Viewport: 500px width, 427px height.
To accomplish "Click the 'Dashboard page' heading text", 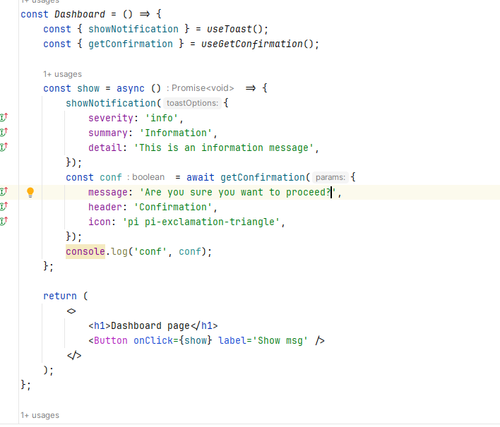I will pyautogui.click(x=150, y=326).
